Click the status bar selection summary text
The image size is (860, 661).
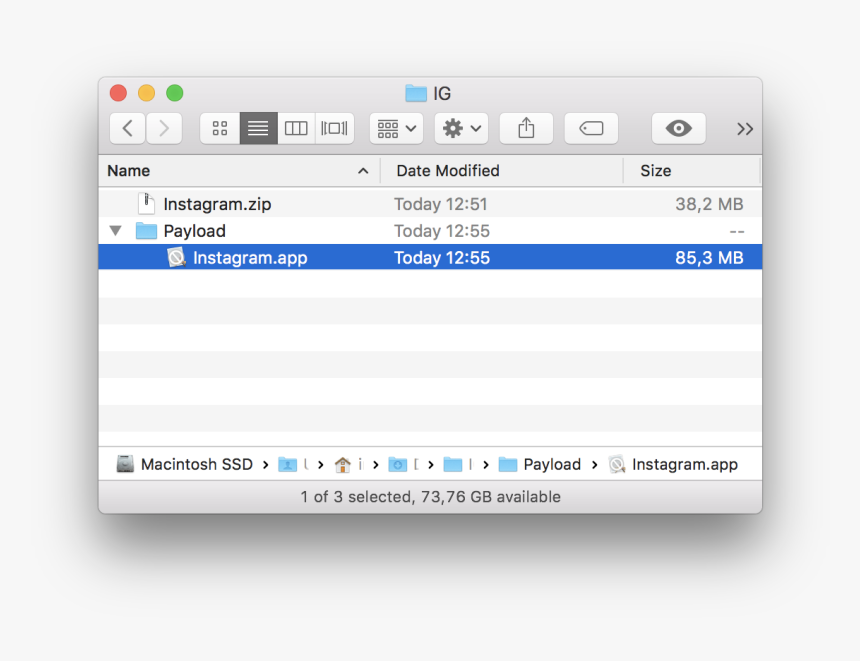[x=431, y=497]
